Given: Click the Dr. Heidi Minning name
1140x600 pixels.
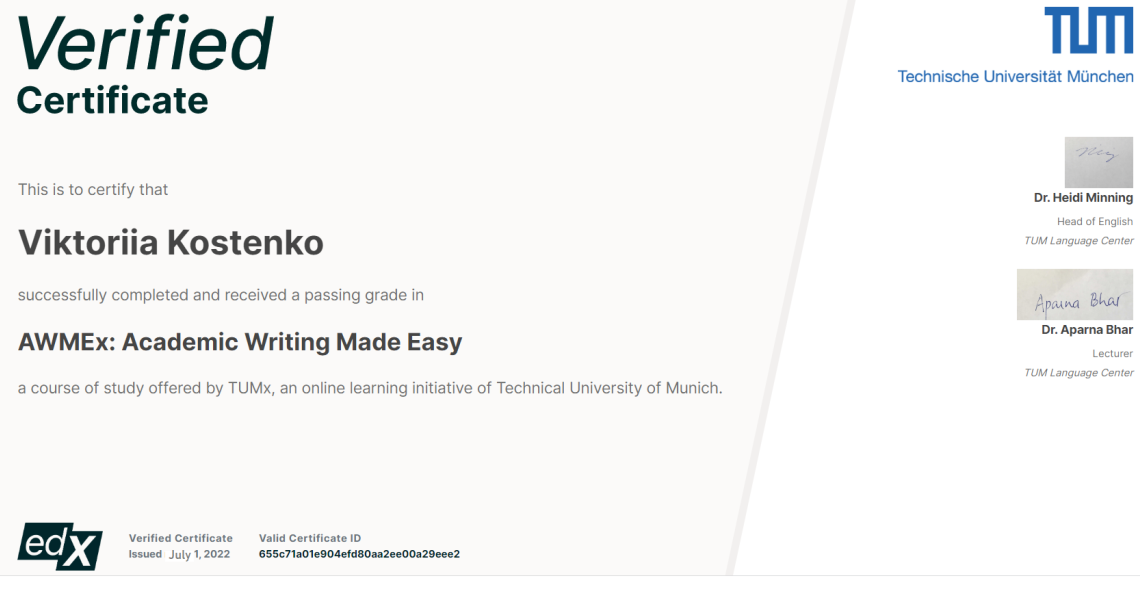Looking at the screenshot, I should (1083, 198).
